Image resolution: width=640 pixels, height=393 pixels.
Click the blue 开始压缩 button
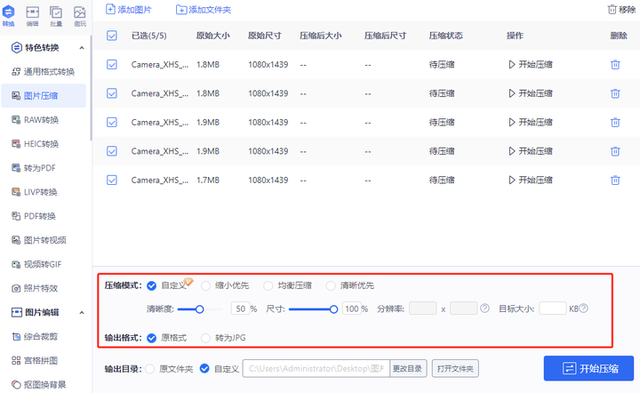[x=589, y=368]
